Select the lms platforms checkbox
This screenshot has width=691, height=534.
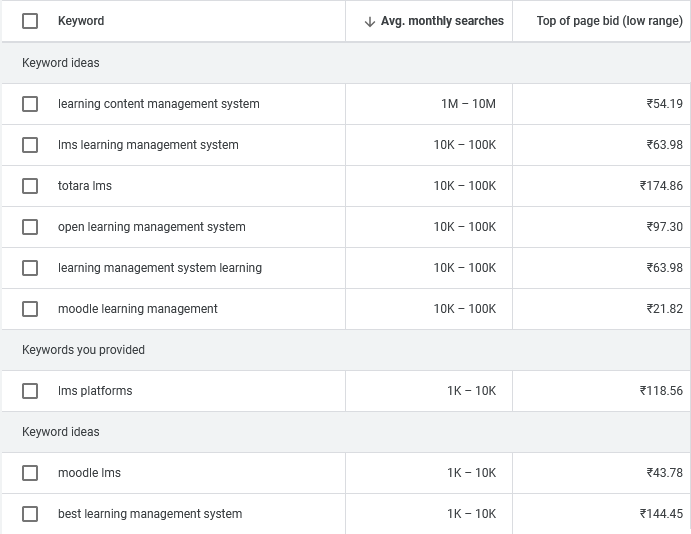(x=30, y=391)
